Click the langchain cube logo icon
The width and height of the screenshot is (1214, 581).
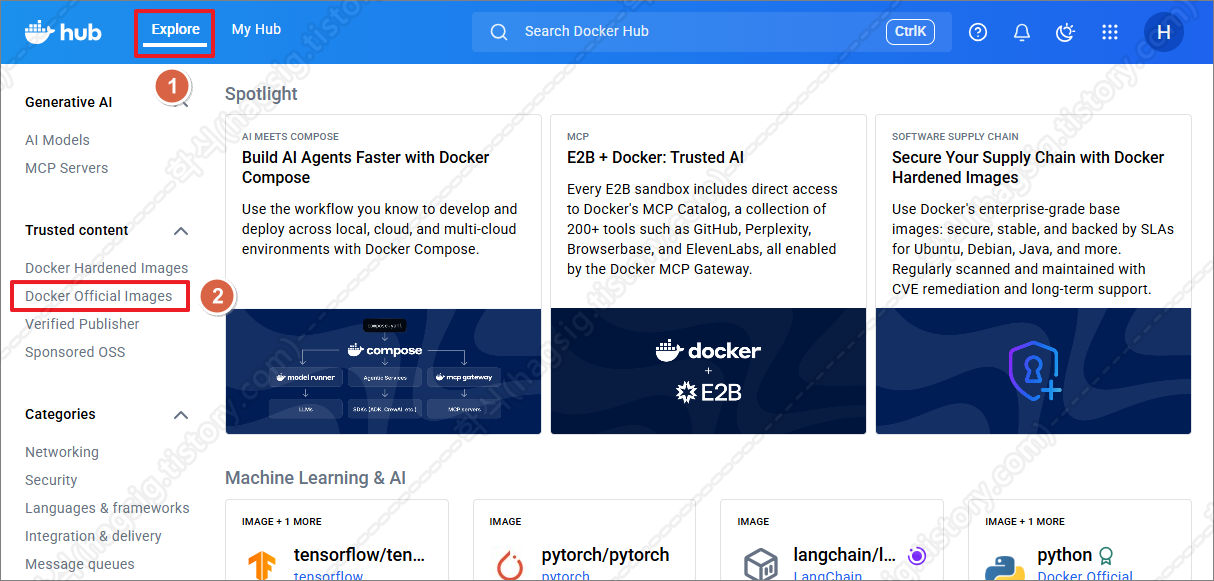point(760,565)
